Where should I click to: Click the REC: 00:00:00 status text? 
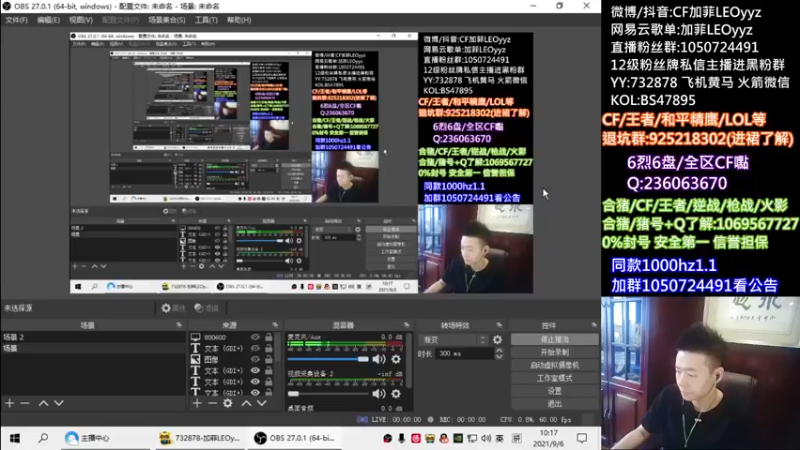[462, 419]
